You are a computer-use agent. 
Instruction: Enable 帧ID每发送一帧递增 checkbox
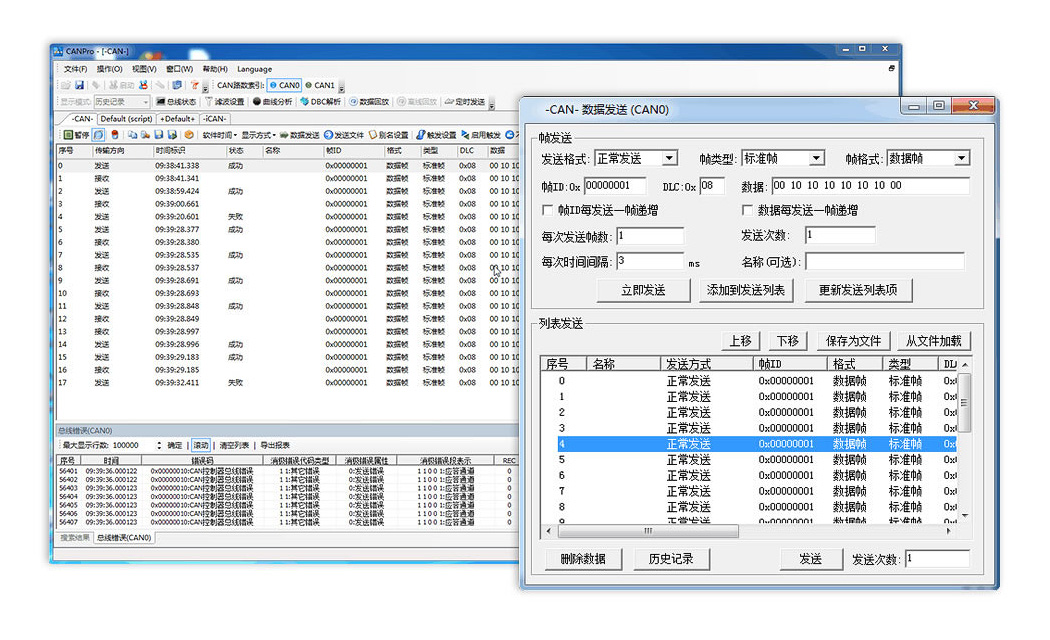click(x=547, y=211)
